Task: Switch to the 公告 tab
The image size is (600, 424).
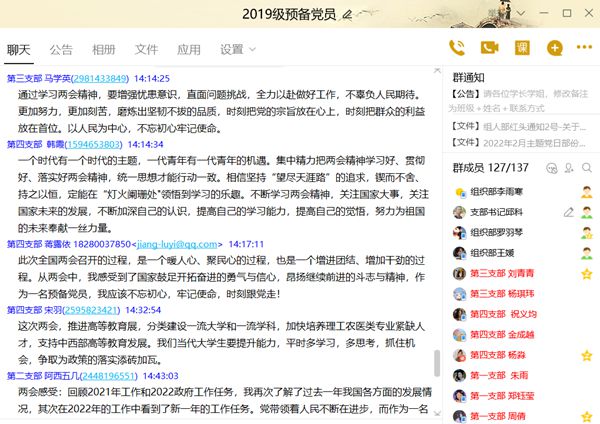Action: (61, 49)
